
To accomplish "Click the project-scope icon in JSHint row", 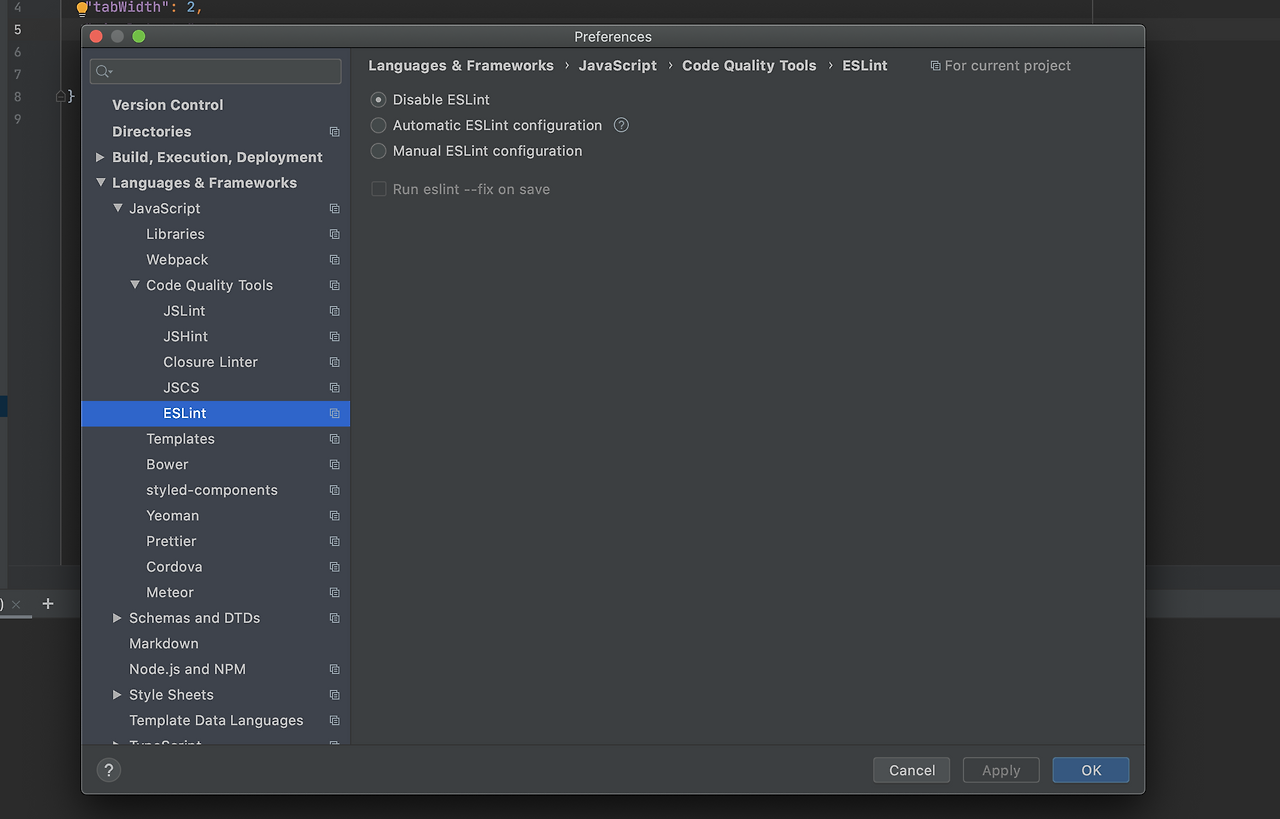I will click(x=335, y=337).
